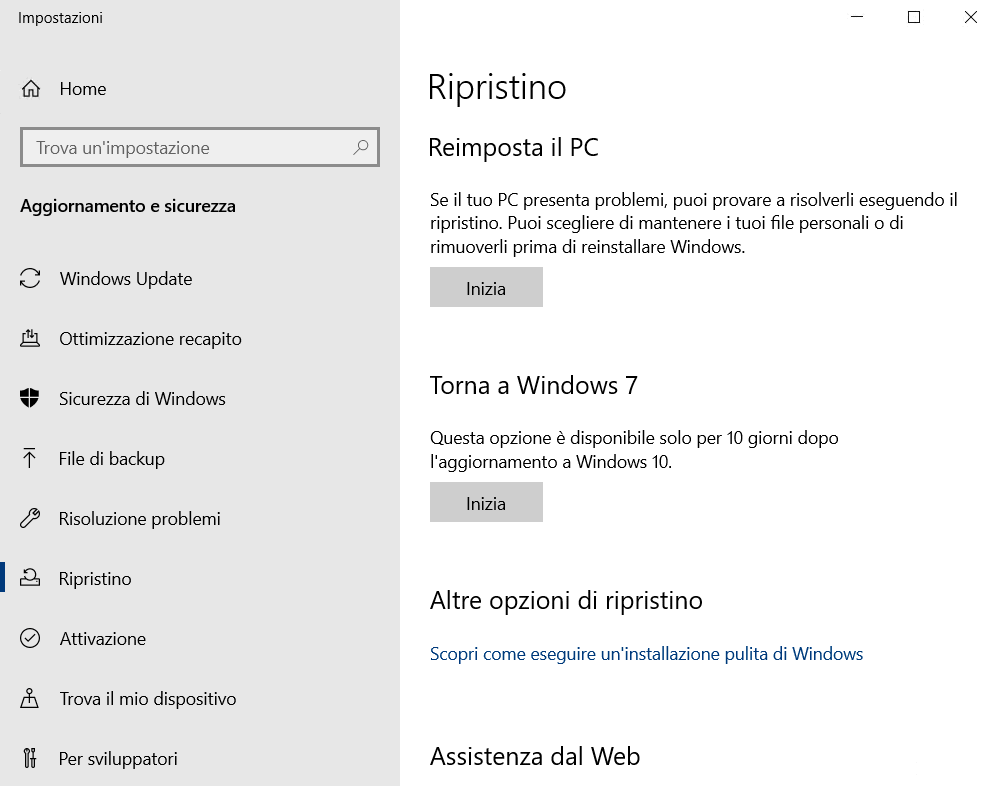Click the Ottimizzazione recapito icon
The height and width of the screenshot is (786, 996).
(31, 339)
